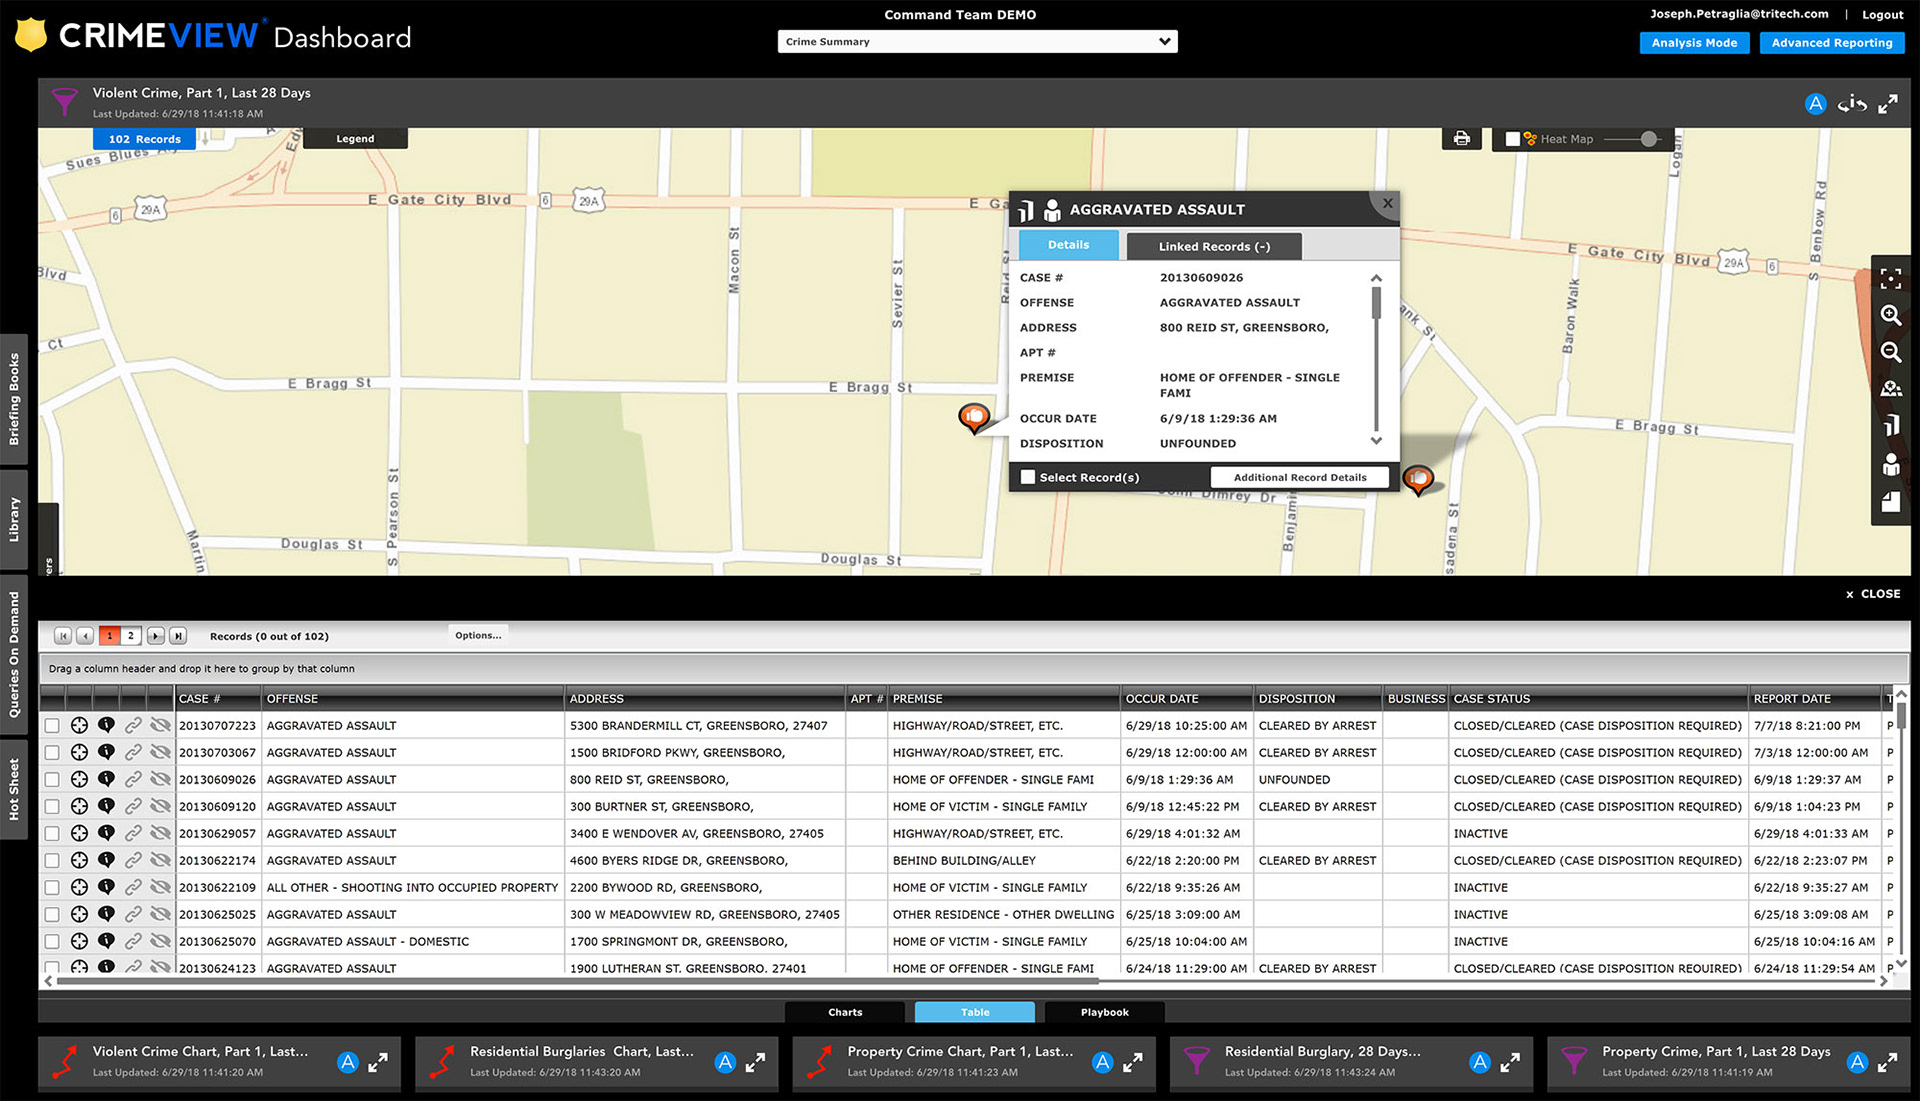Screen dimensions: 1920x1101
Task: Click the Advanced Reporting button
Action: coord(1831,43)
